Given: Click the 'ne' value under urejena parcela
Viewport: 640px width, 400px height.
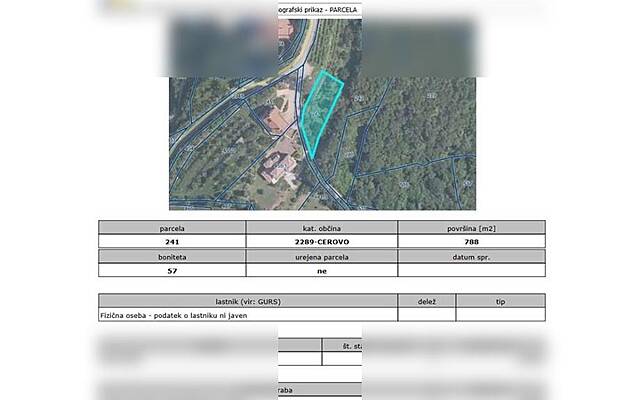Looking at the screenshot, I should click(x=322, y=270).
